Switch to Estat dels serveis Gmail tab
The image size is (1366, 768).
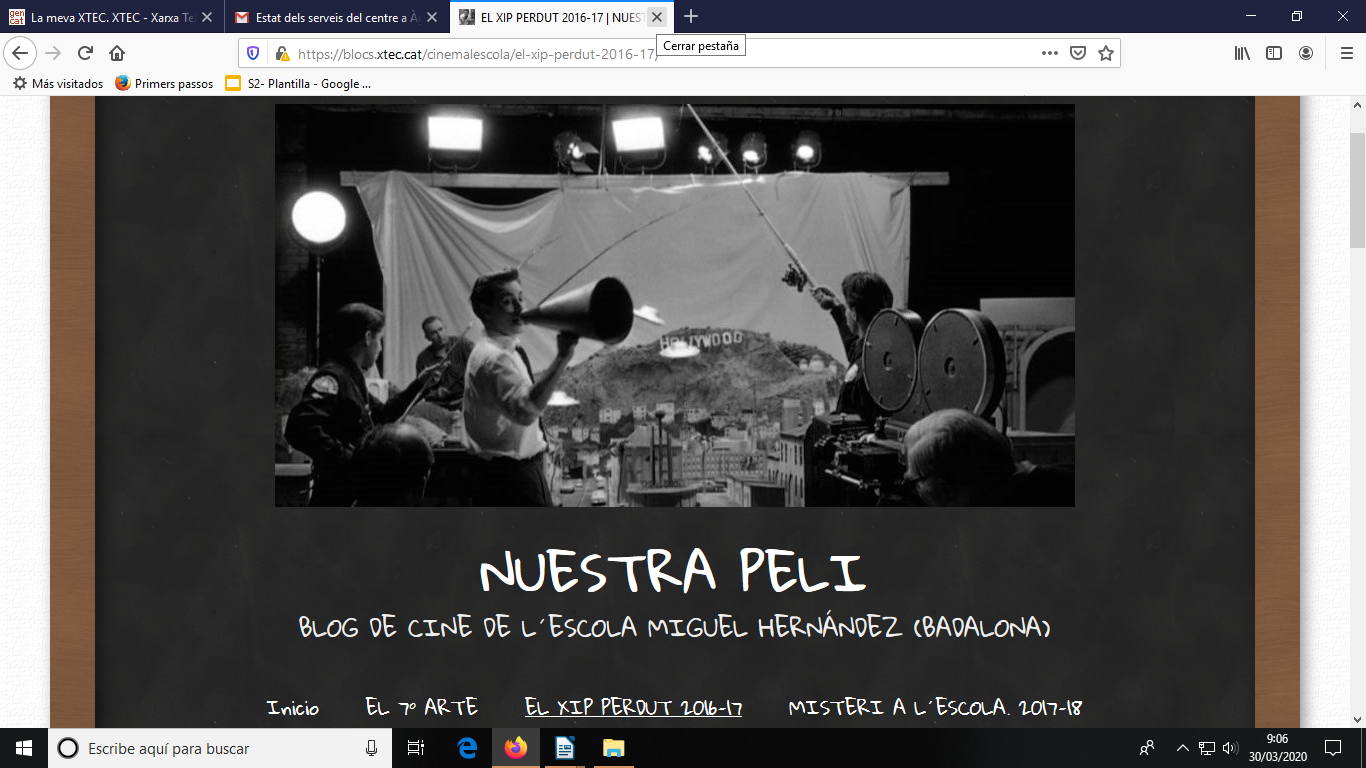click(330, 17)
